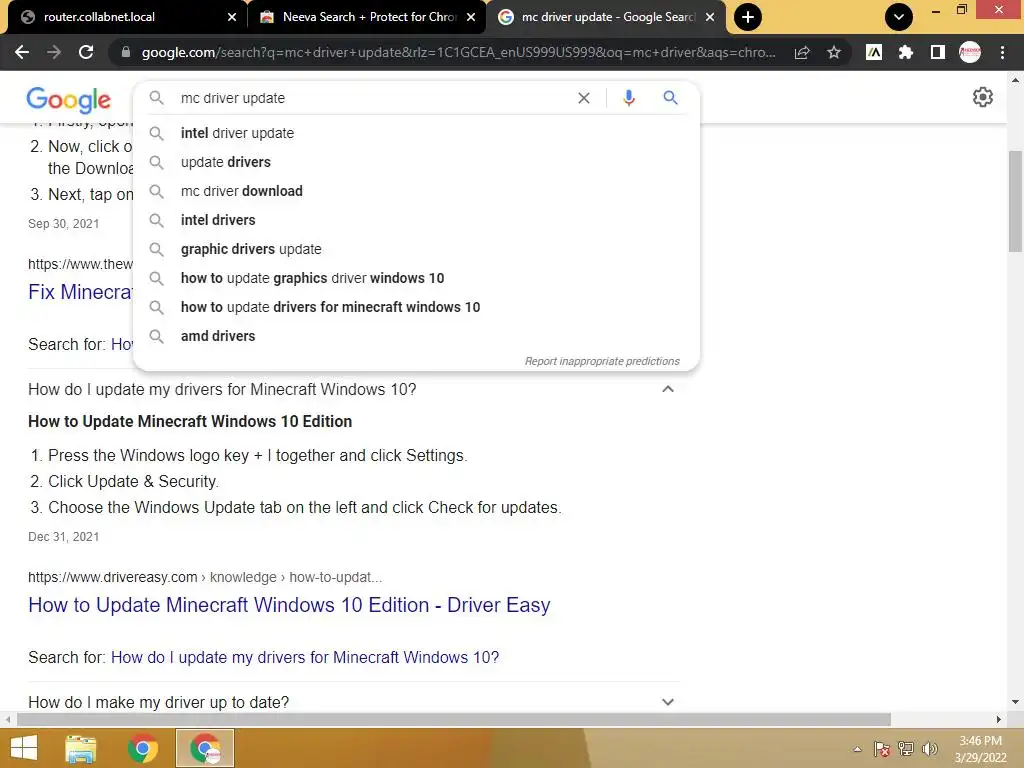Image resolution: width=1024 pixels, height=768 pixels.
Task: Open the drivereasy.com URL breadcrumb
Action: [x=205, y=577]
